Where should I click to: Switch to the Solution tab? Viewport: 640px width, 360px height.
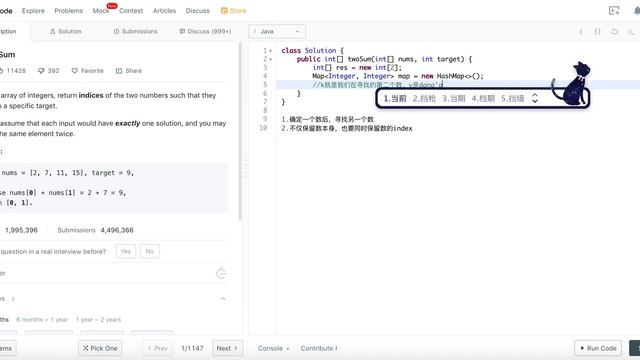coord(66,31)
